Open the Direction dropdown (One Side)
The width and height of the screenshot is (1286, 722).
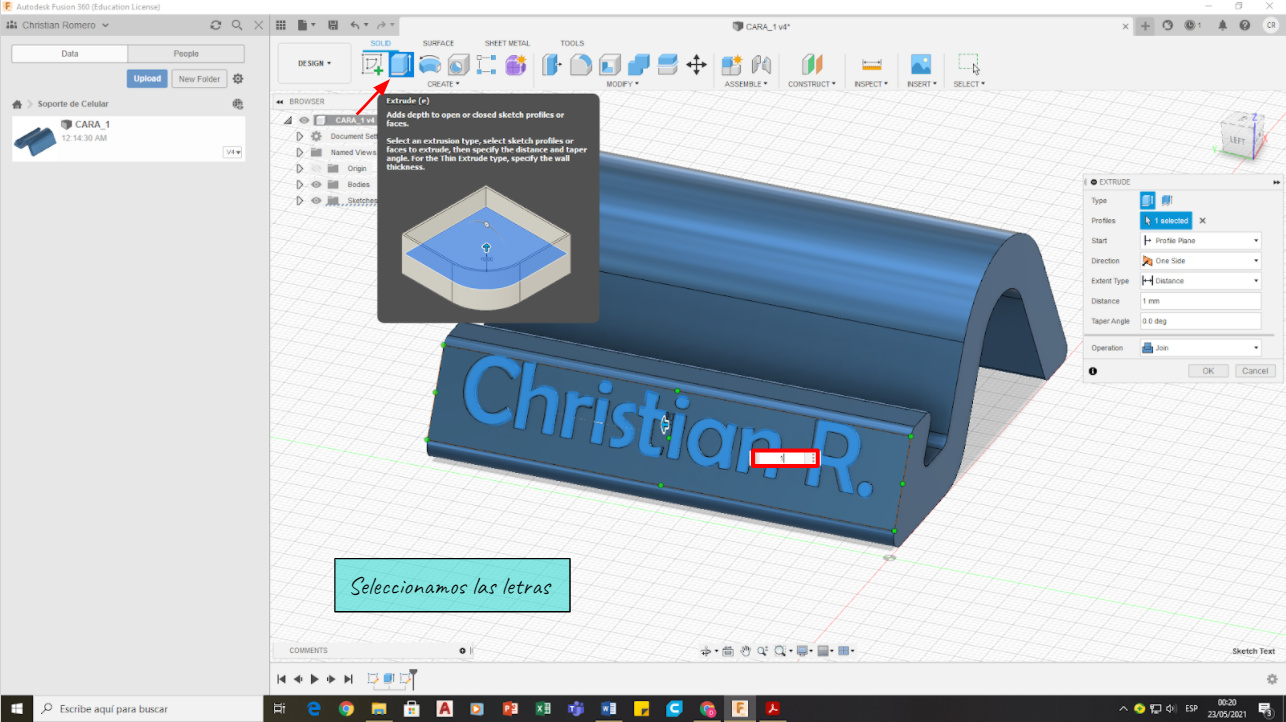1200,261
